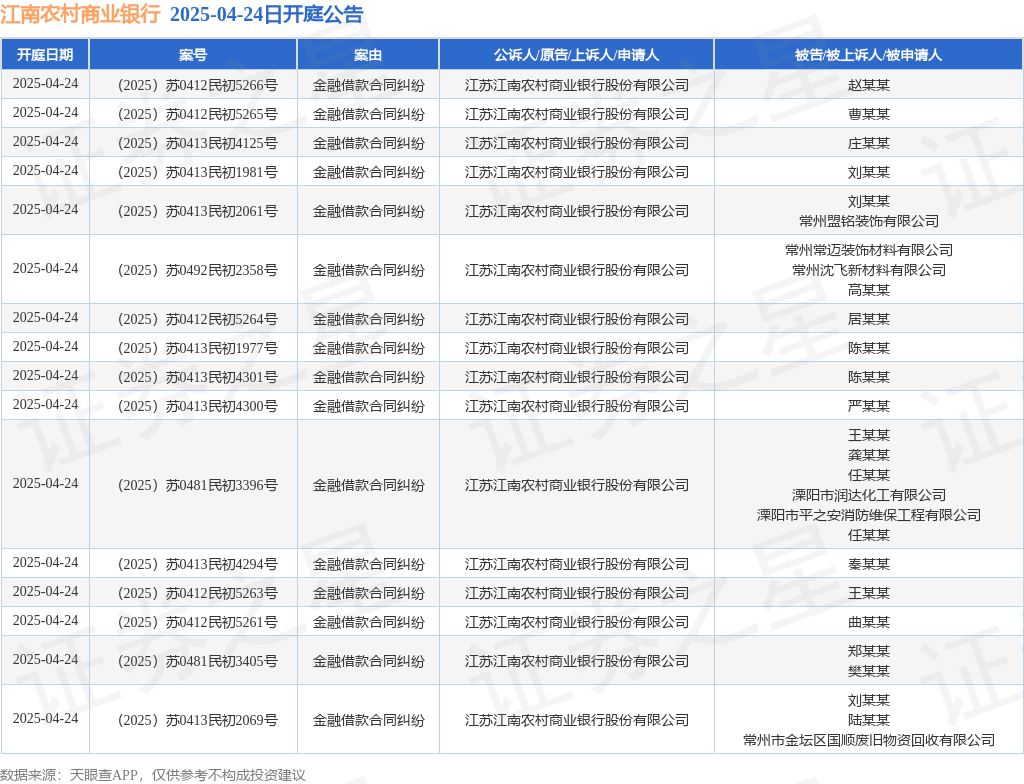
Task: Select case number 苏0492民初2358号
Action: [197, 270]
